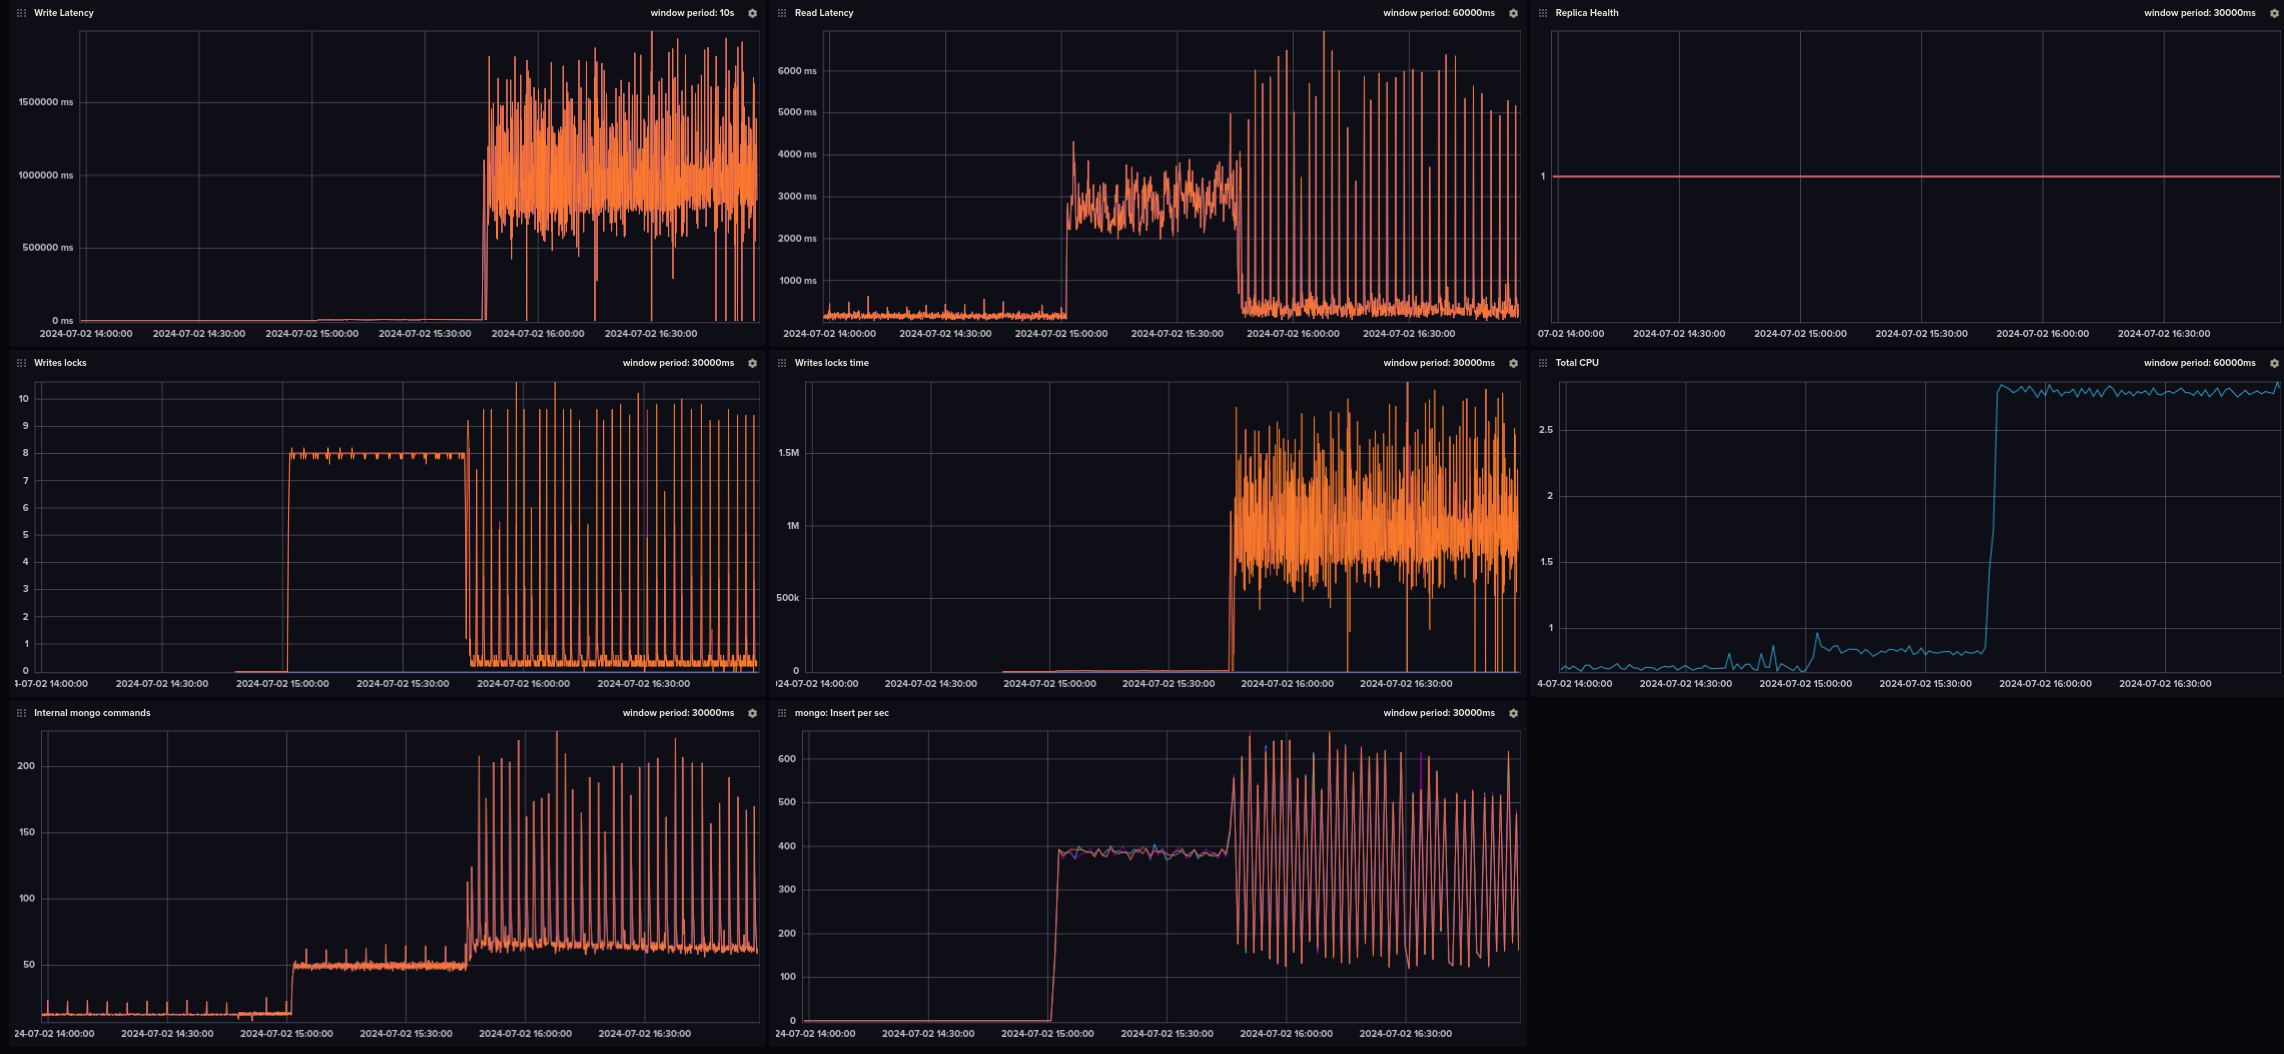Open the mongo: Insert per sec gear
This screenshot has width=2284, height=1054.
pyautogui.click(x=1513, y=714)
